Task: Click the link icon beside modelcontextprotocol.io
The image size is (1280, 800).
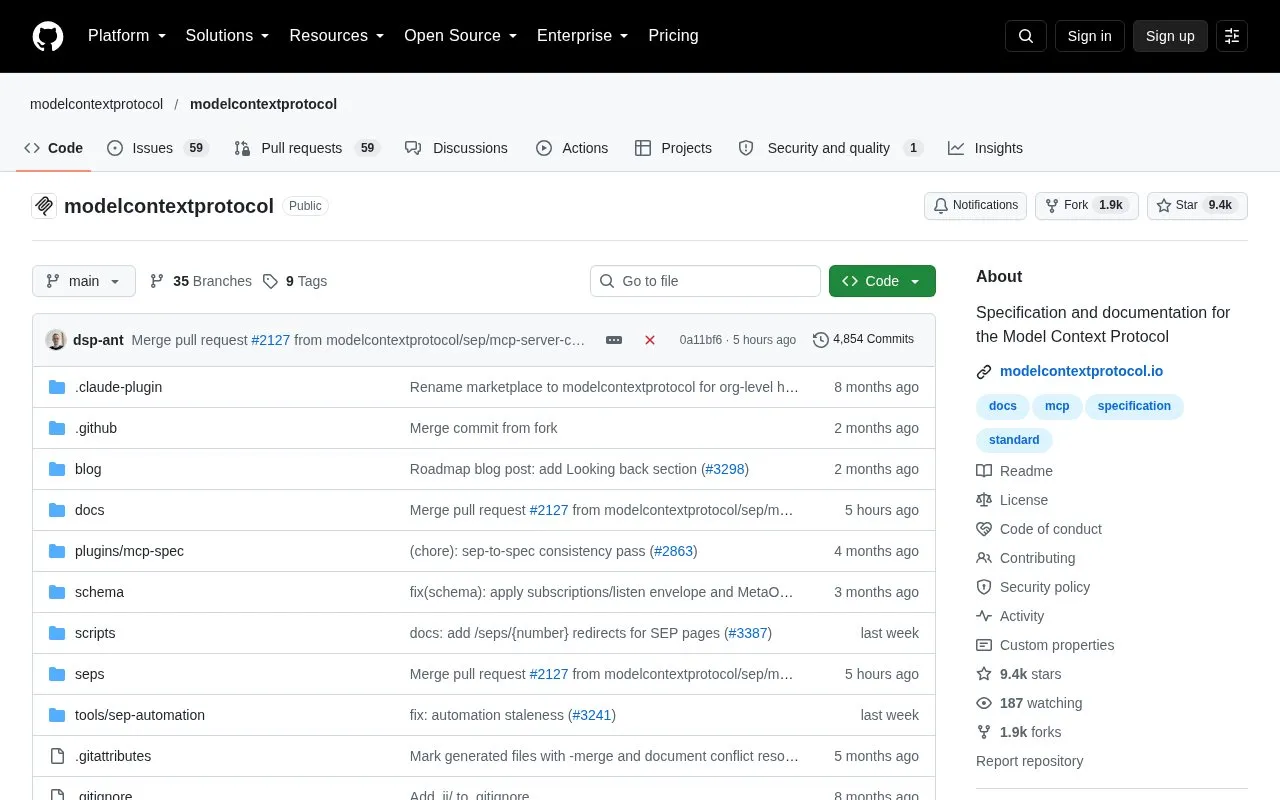Action: [984, 372]
